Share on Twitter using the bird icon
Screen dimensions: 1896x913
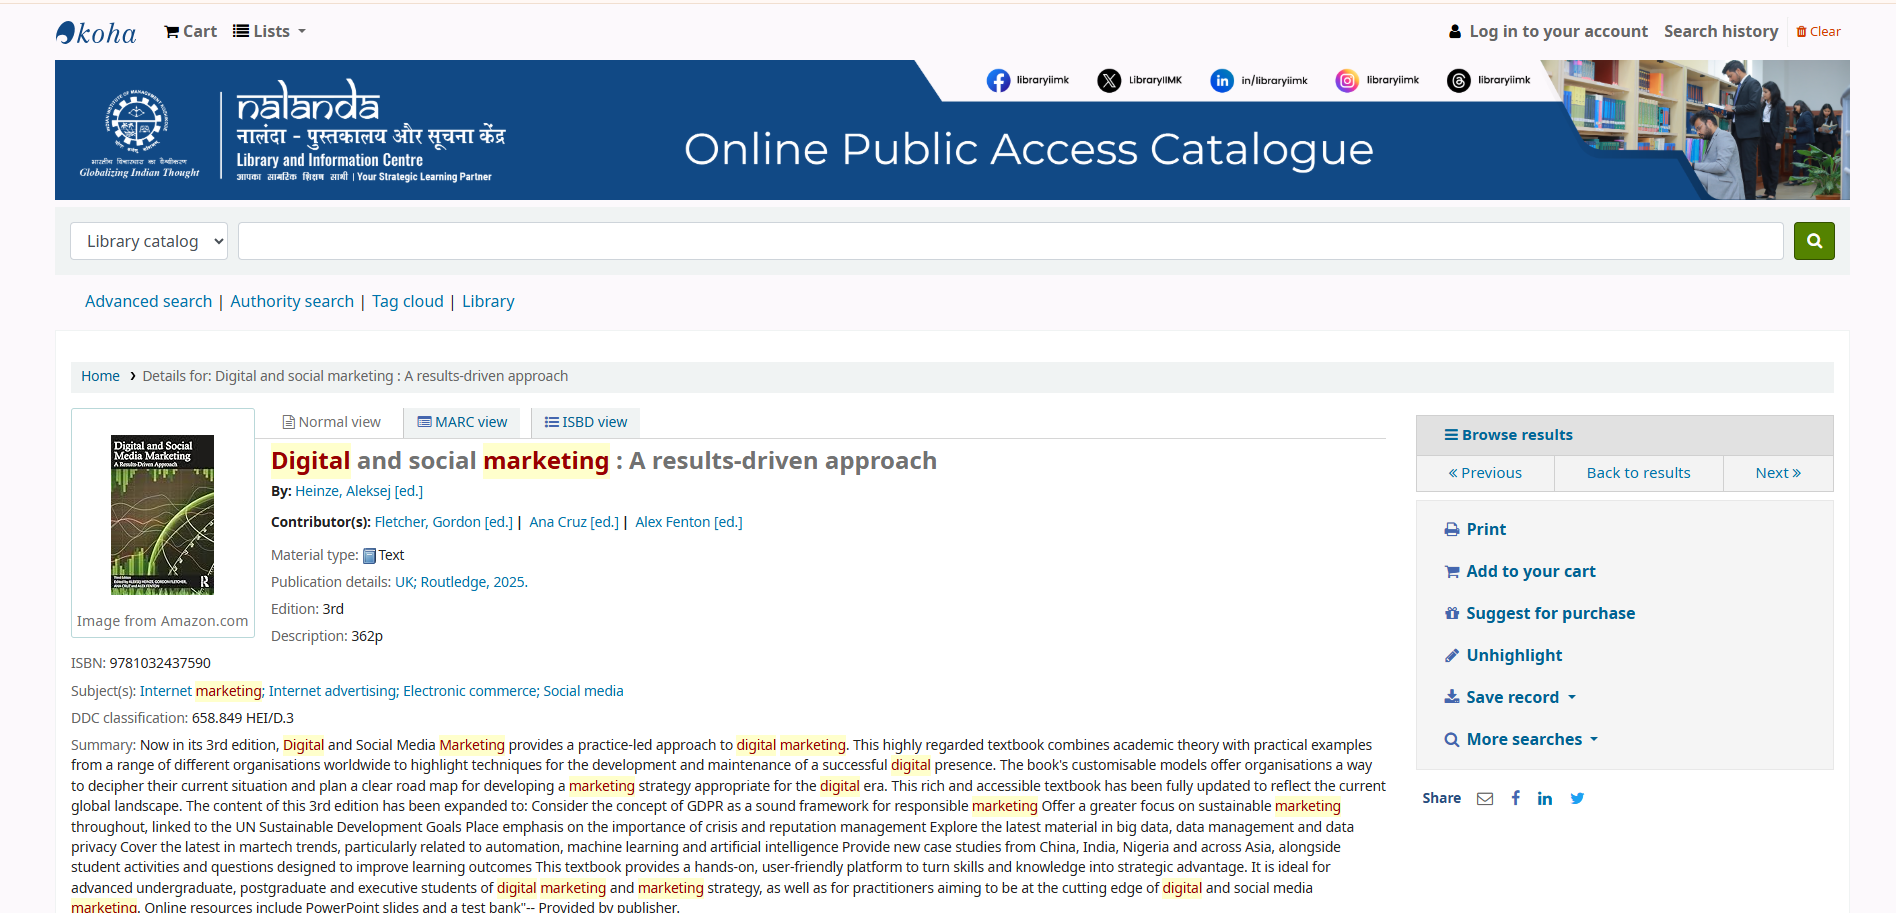point(1577,798)
